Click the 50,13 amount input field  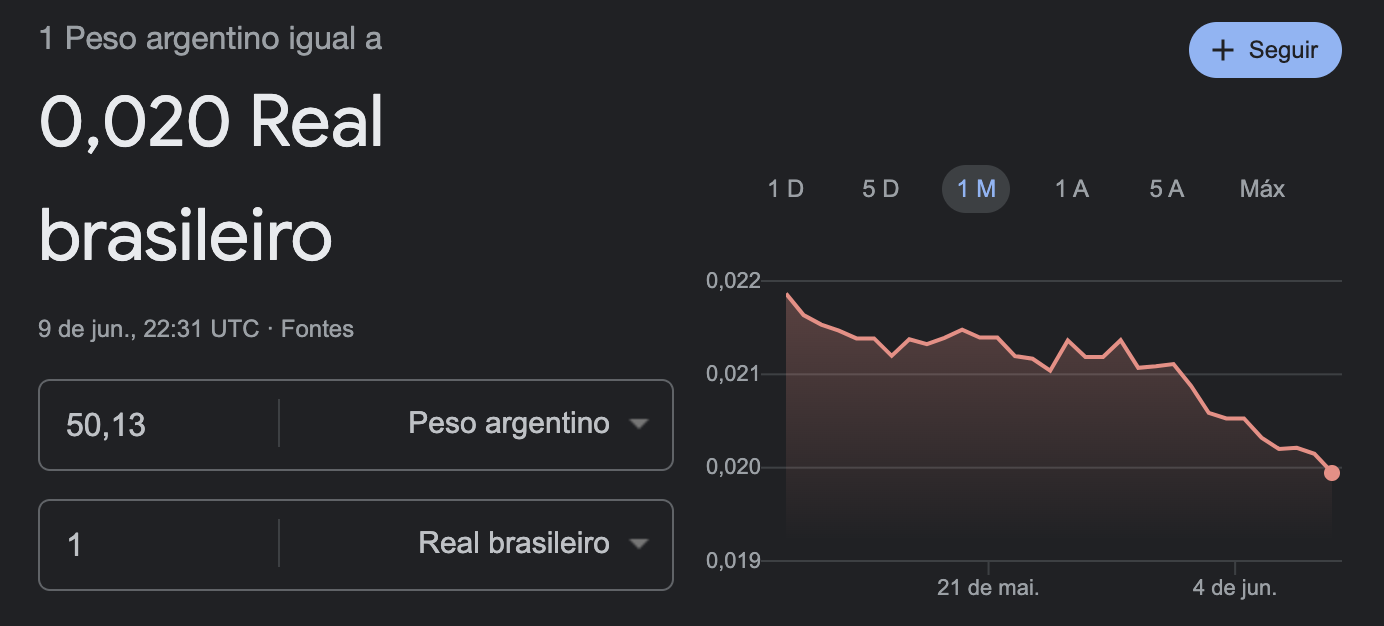(159, 424)
